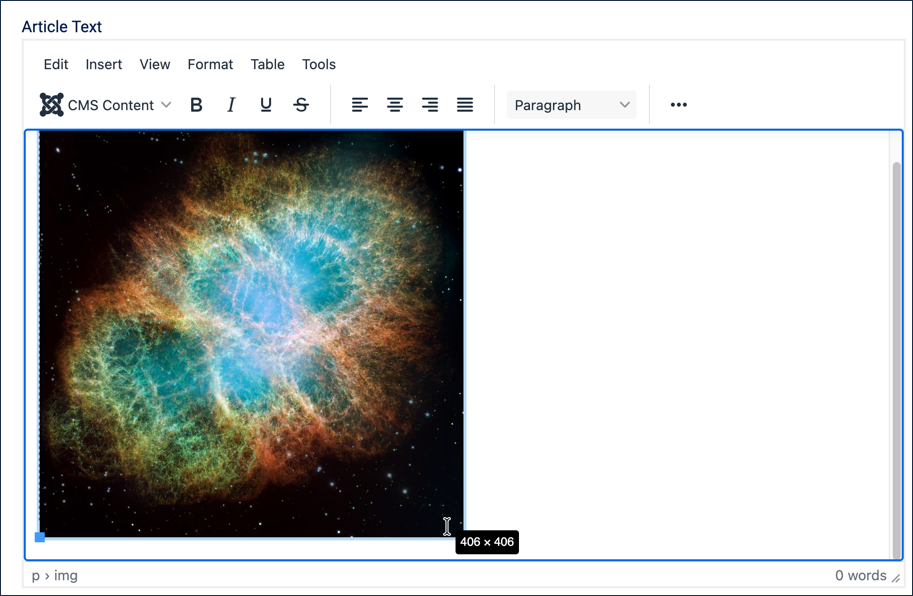Align text right
Screen dimensions: 913x596
pyautogui.click(x=430, y=105)
